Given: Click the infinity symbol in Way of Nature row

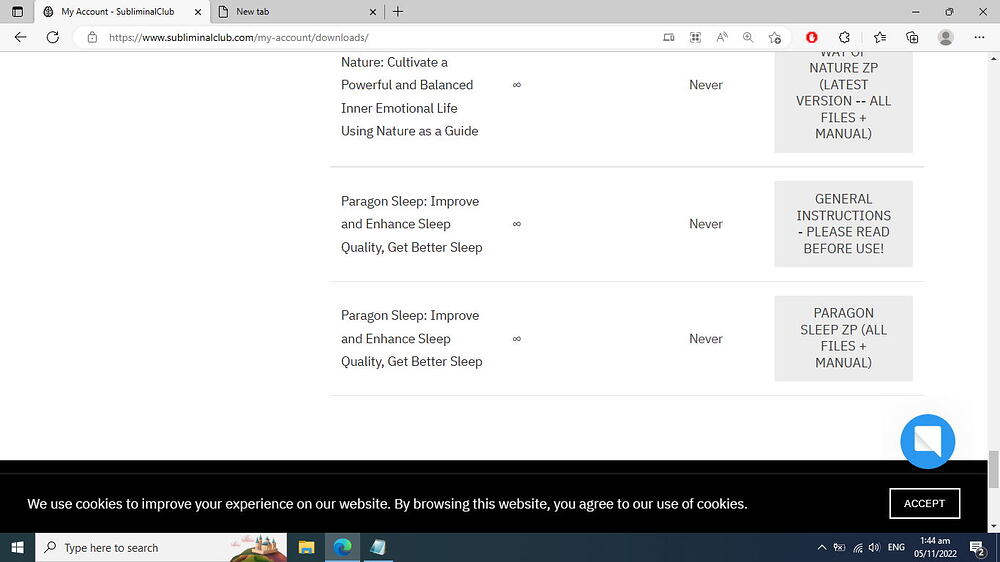Looking at the screenshot, I should [x=517, y=85].
